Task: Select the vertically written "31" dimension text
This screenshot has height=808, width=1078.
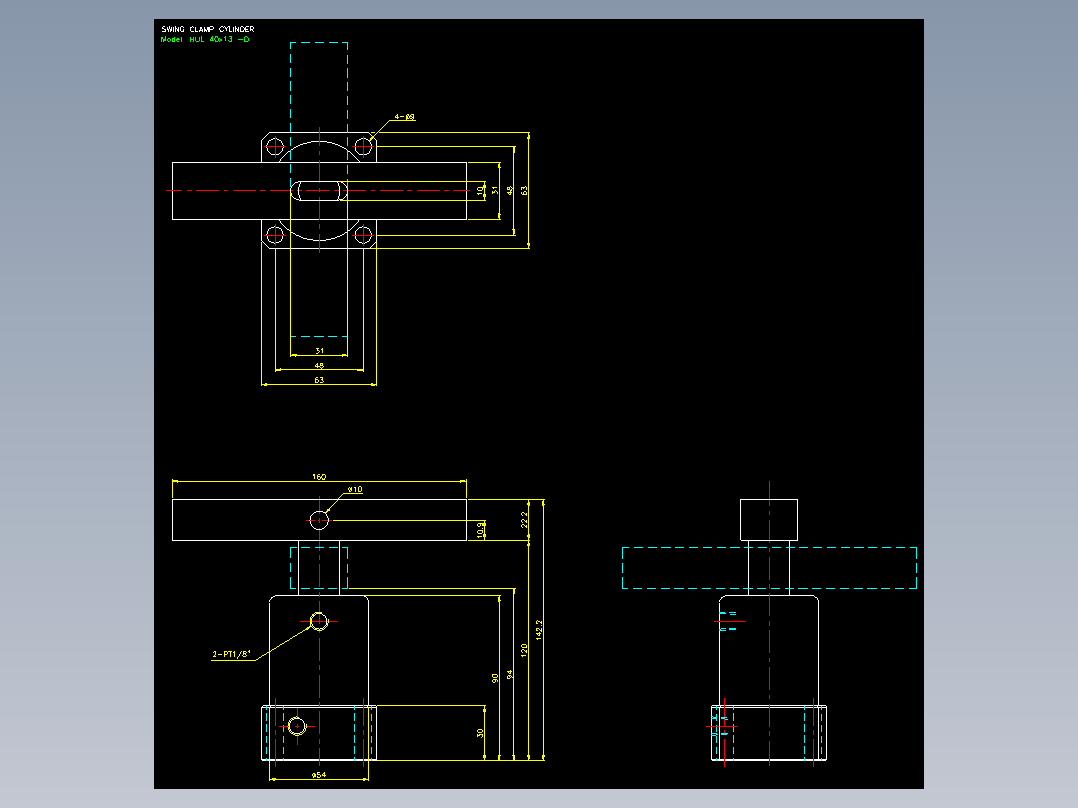Action: 495,190
